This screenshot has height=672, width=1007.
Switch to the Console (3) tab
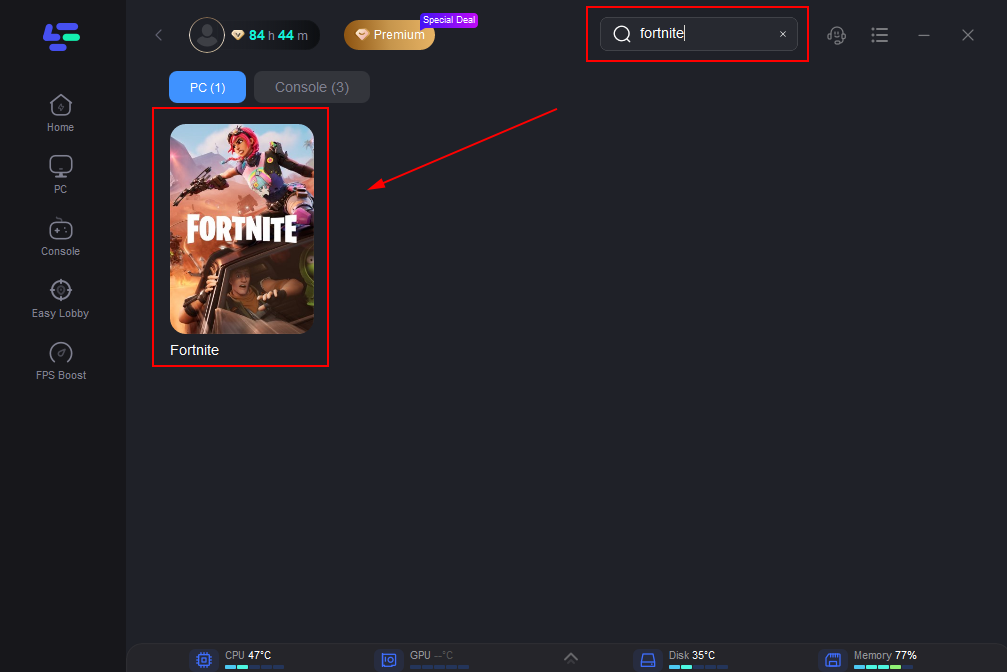[x=312, y=87]
